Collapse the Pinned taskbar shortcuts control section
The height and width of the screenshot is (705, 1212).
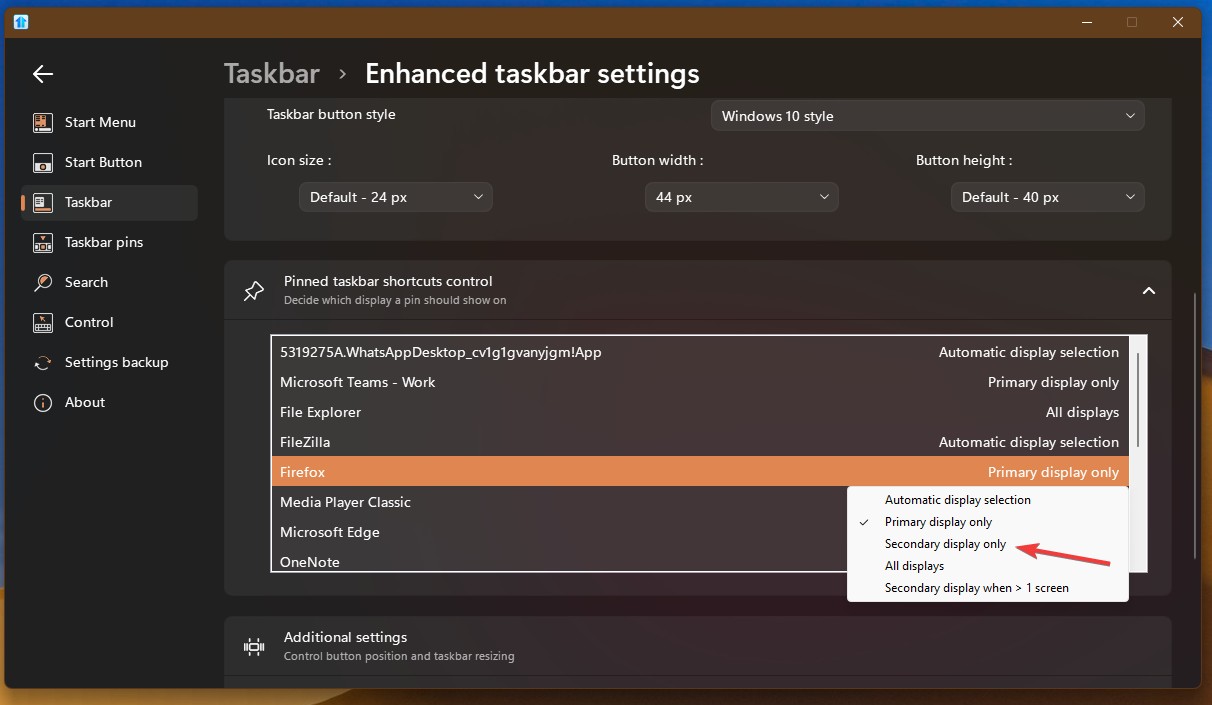pos(1148,291)
